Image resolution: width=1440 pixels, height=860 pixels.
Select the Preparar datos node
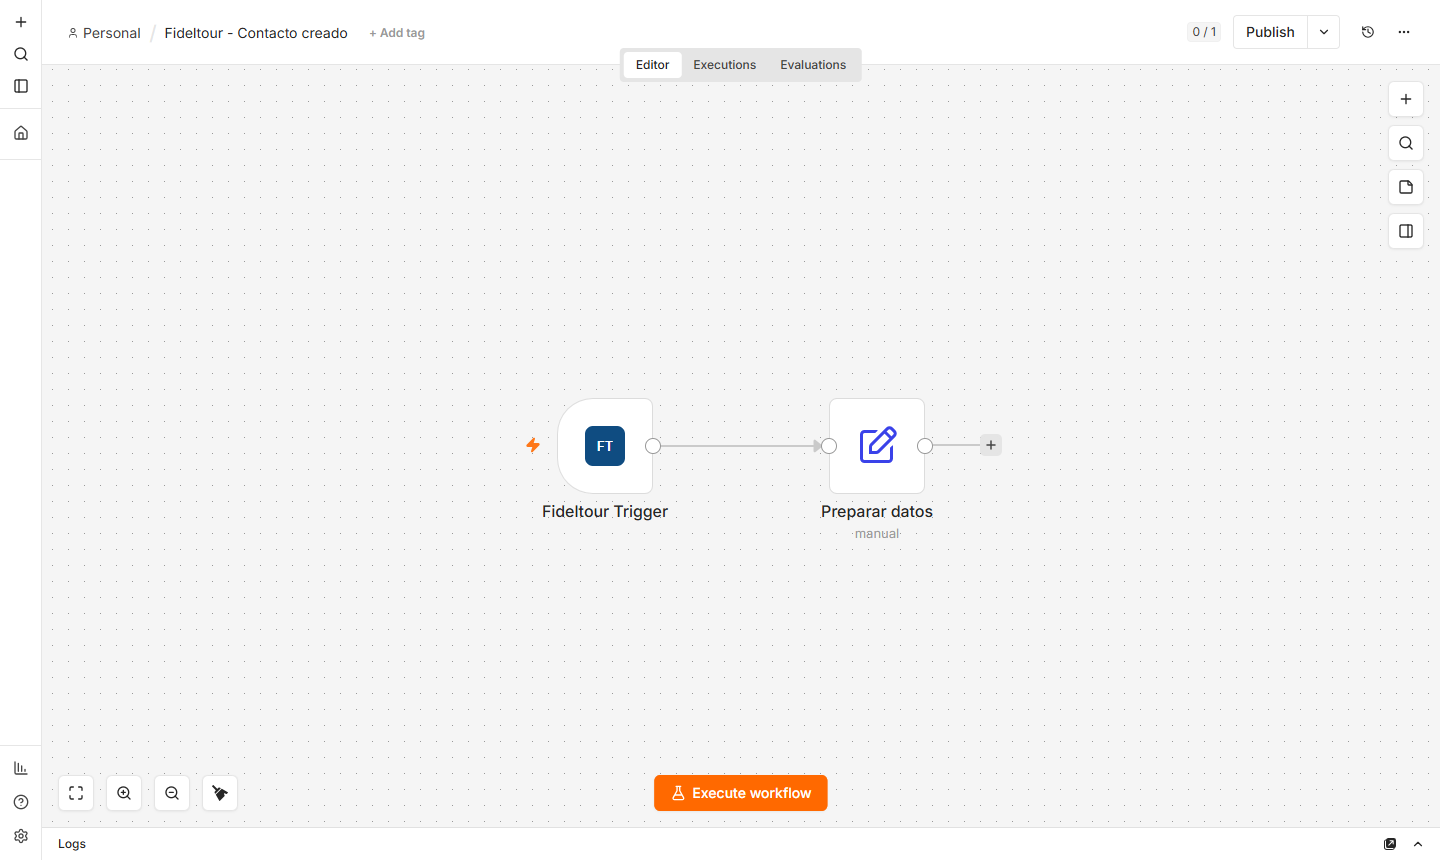877,446
